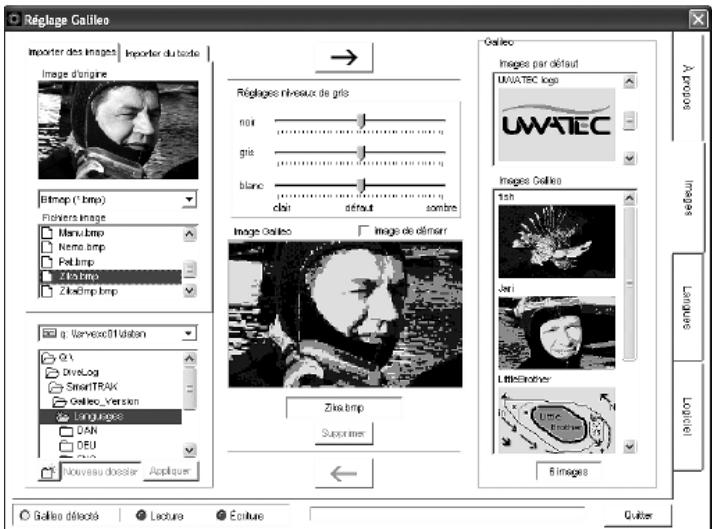This screenshot has height=529, width=712.
Task: Open the À propos side tab
Action: pyautogui.click(x=687, y=87)
